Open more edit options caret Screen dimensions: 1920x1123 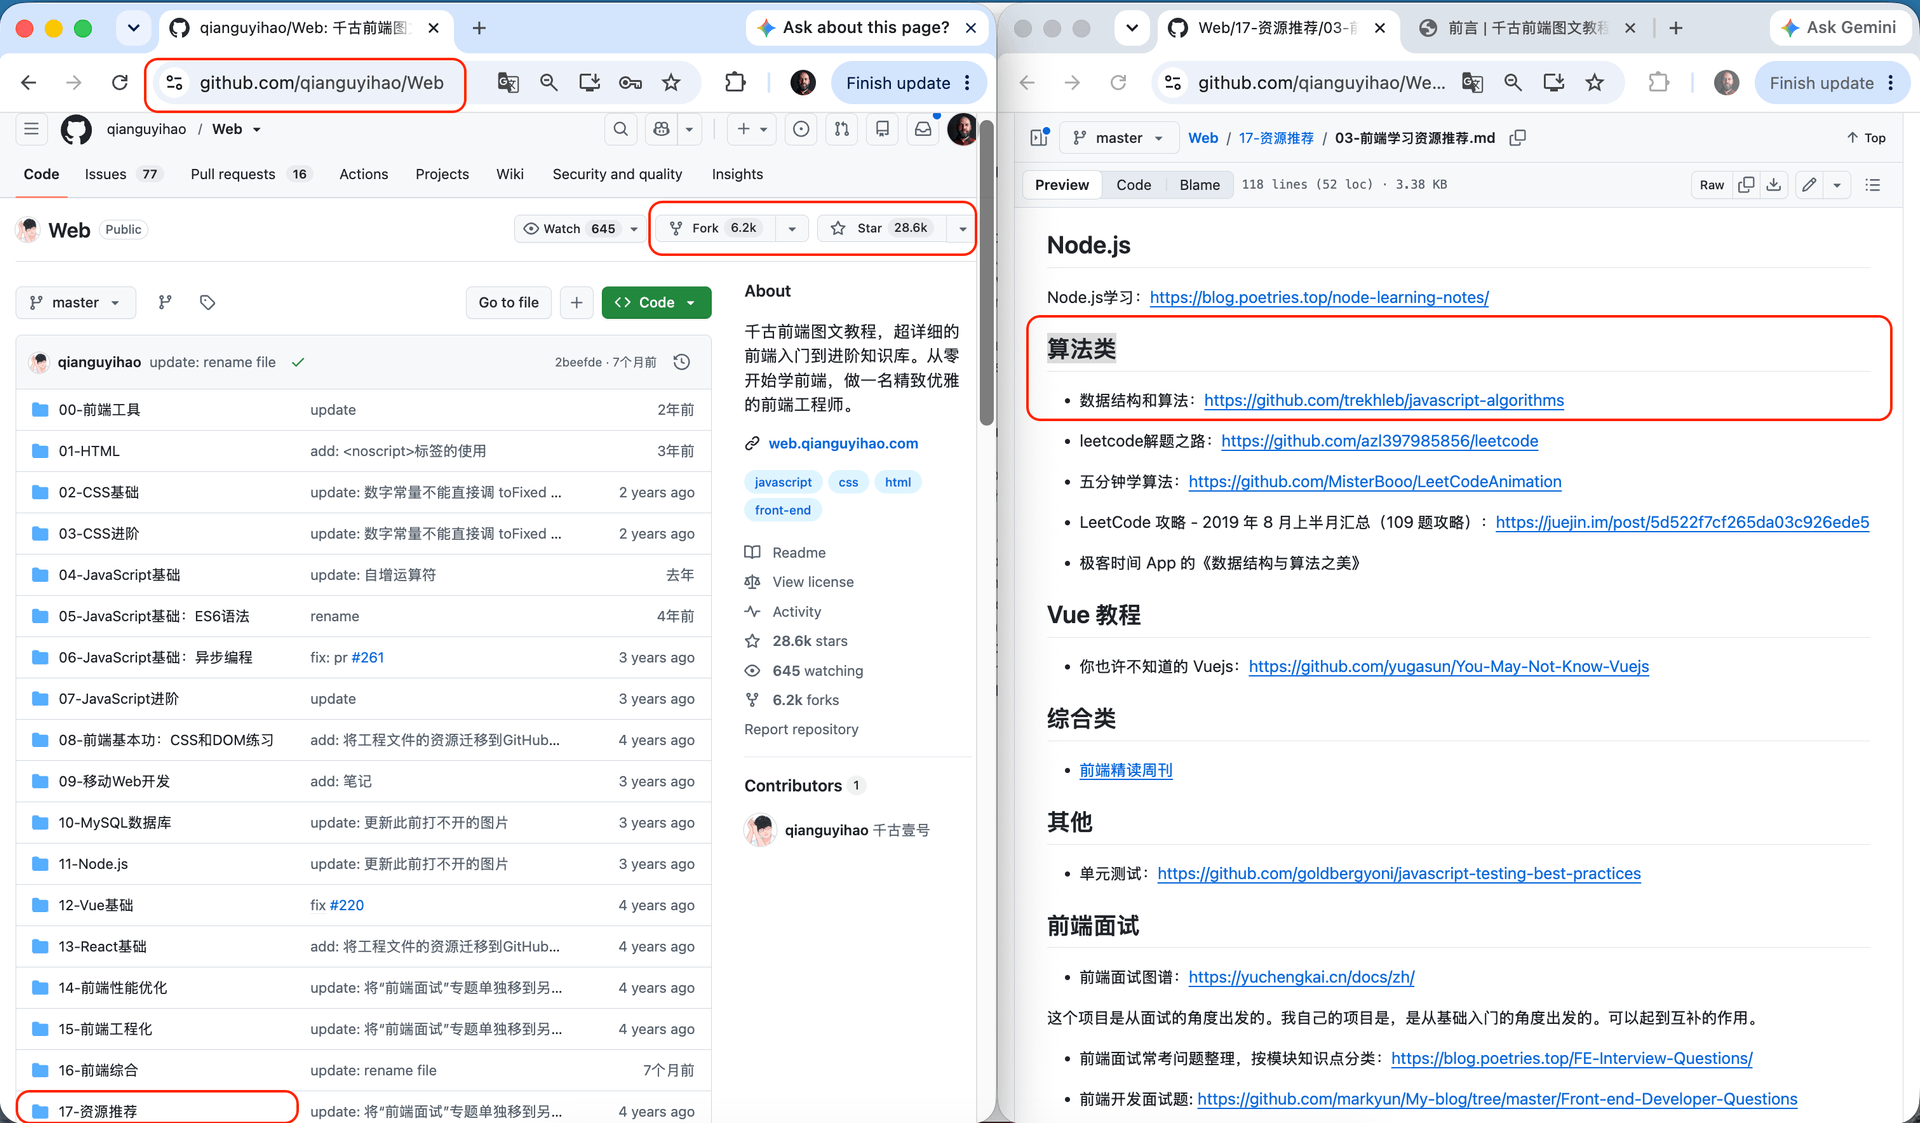[1837, 185]
